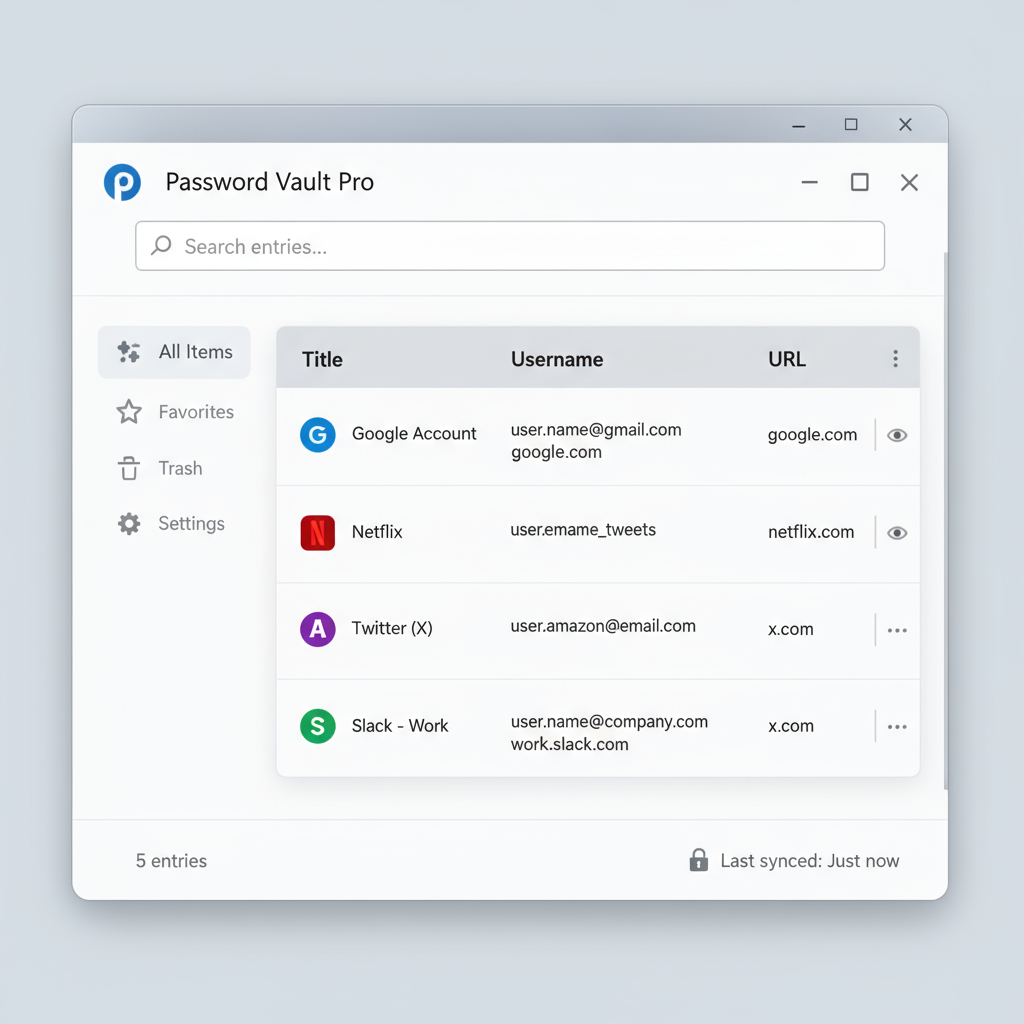Select the Netflix entry title

pyautogui.click(x=377, y=532)
